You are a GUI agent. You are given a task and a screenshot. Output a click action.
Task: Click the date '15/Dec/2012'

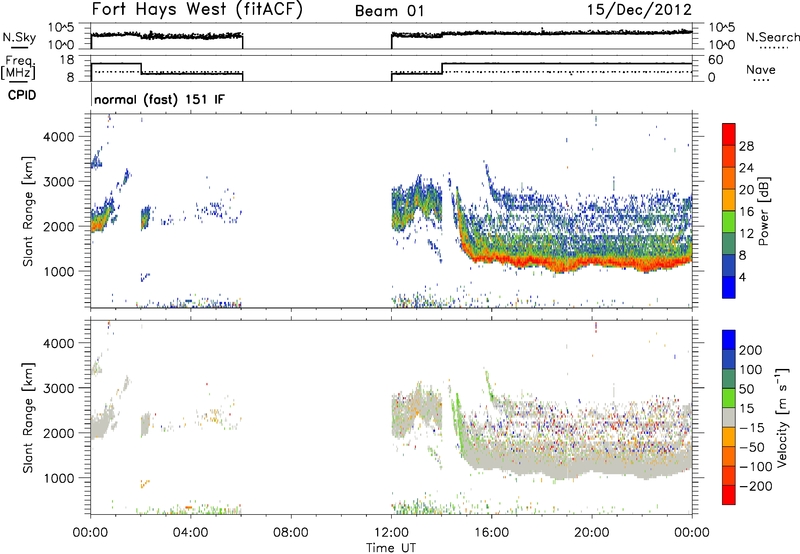click(640, 10)
